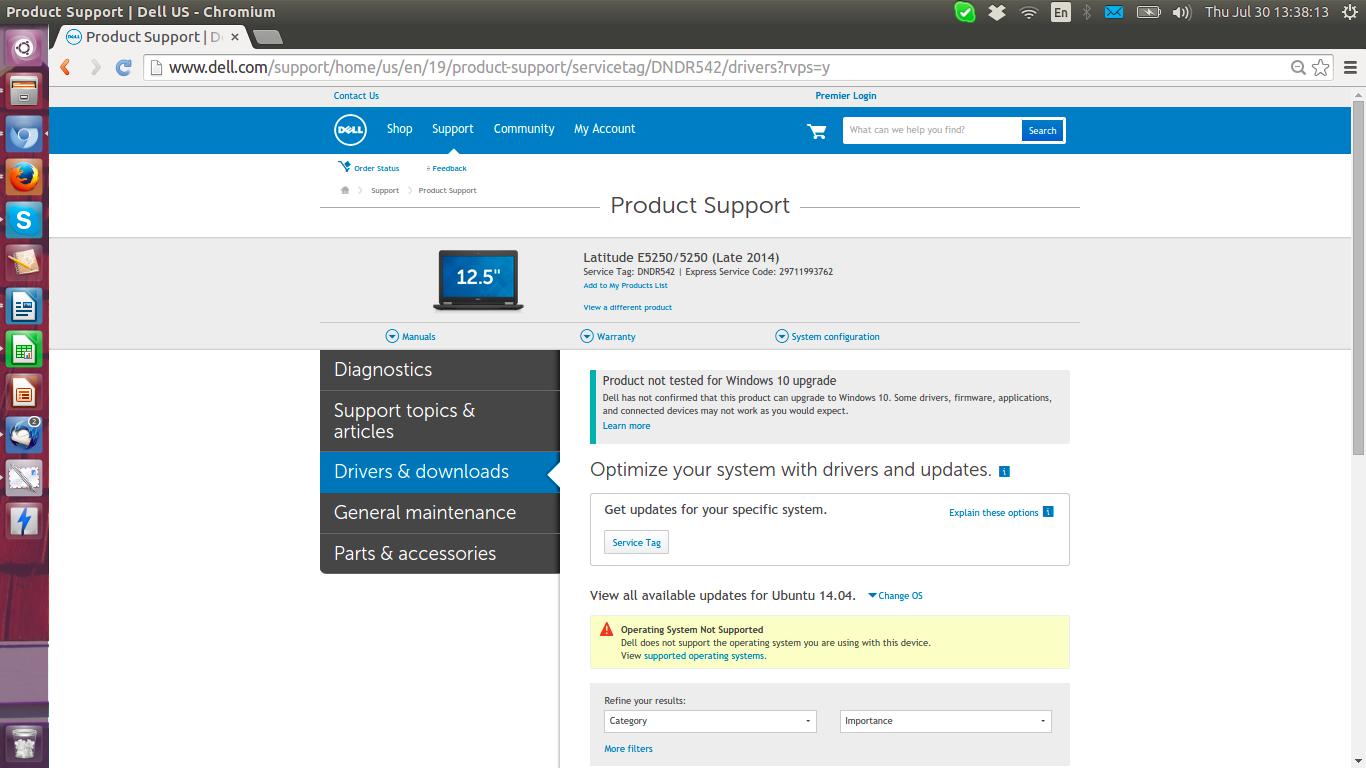Go back to the previous page
This screenshot has height=768, width=1366.
pos(66,67)
